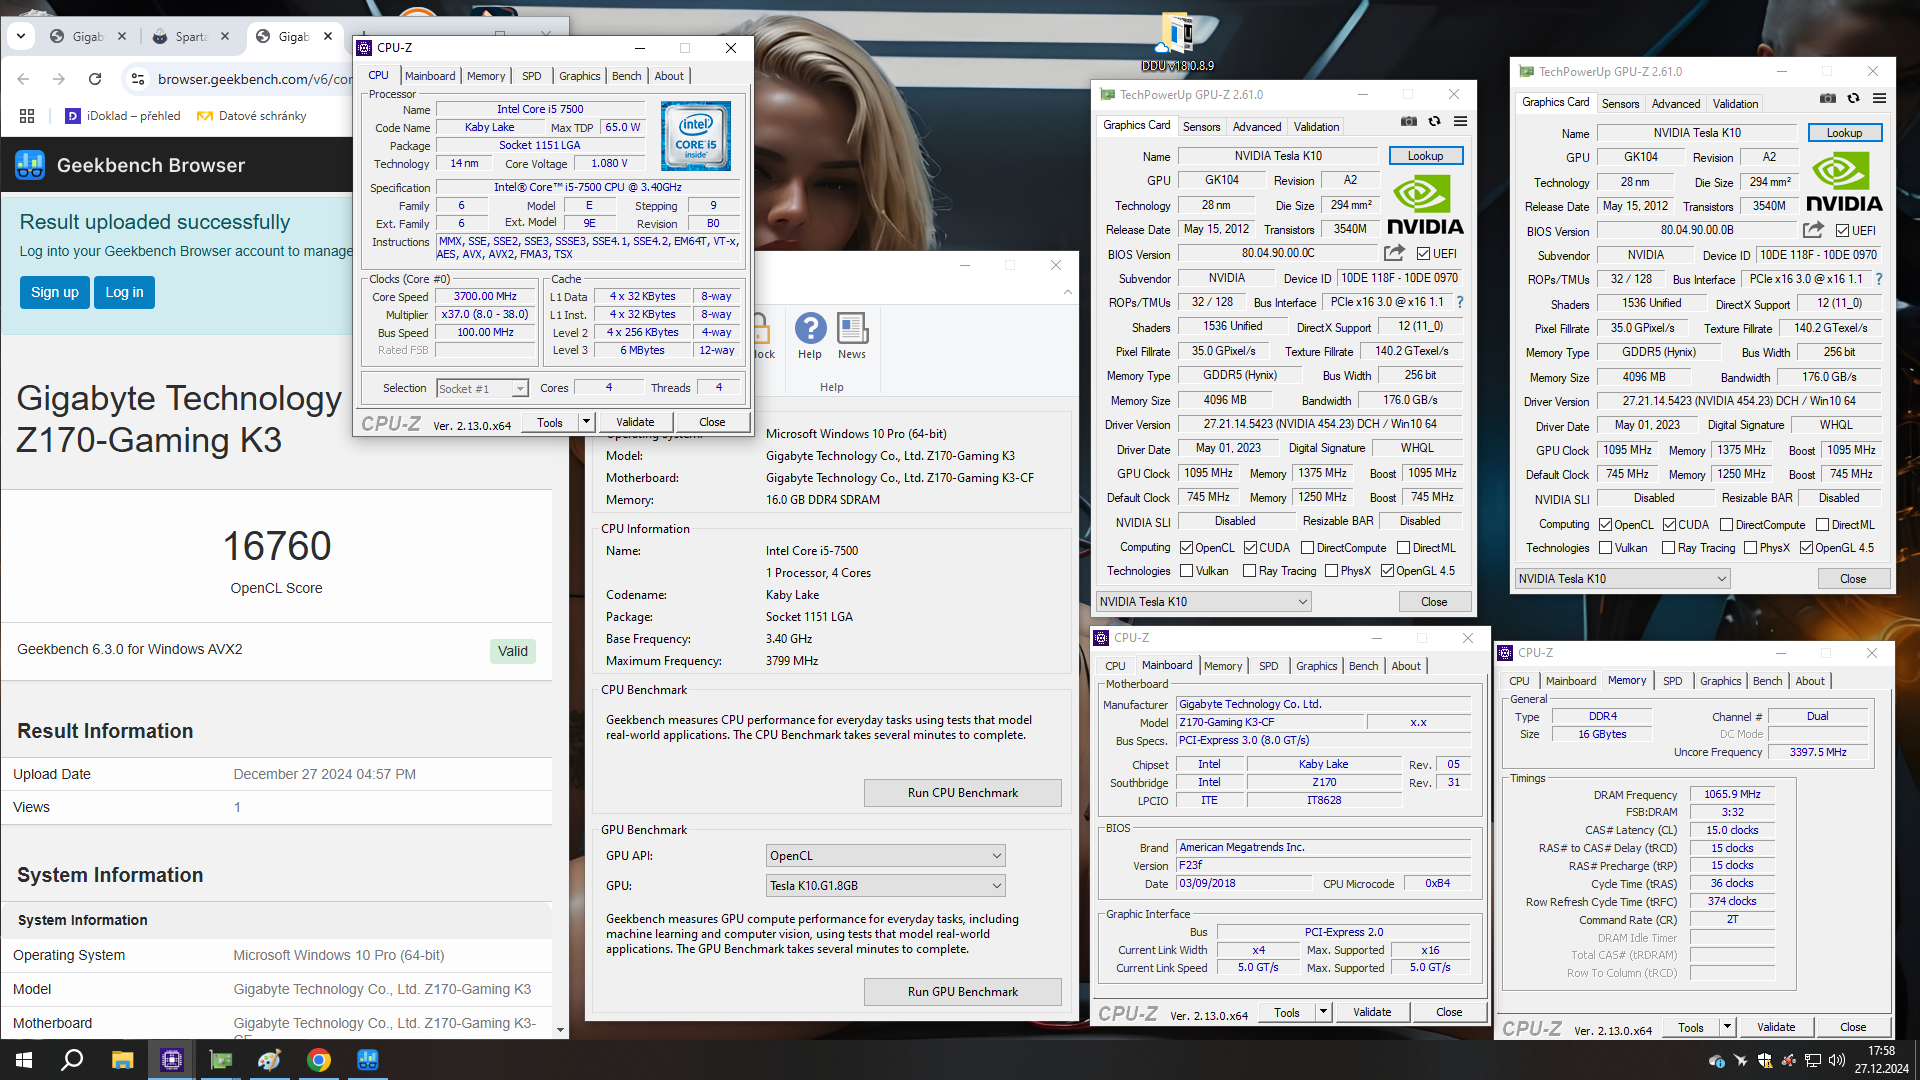1920x1080 pixels.
Task: Switch to Chrome taskbar icon
Action: pos(319,1060)
